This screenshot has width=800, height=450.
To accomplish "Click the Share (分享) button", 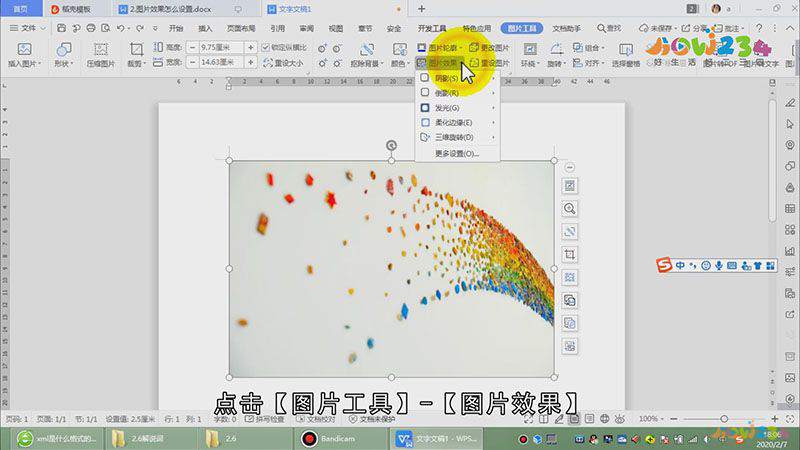I will point(694,28).
